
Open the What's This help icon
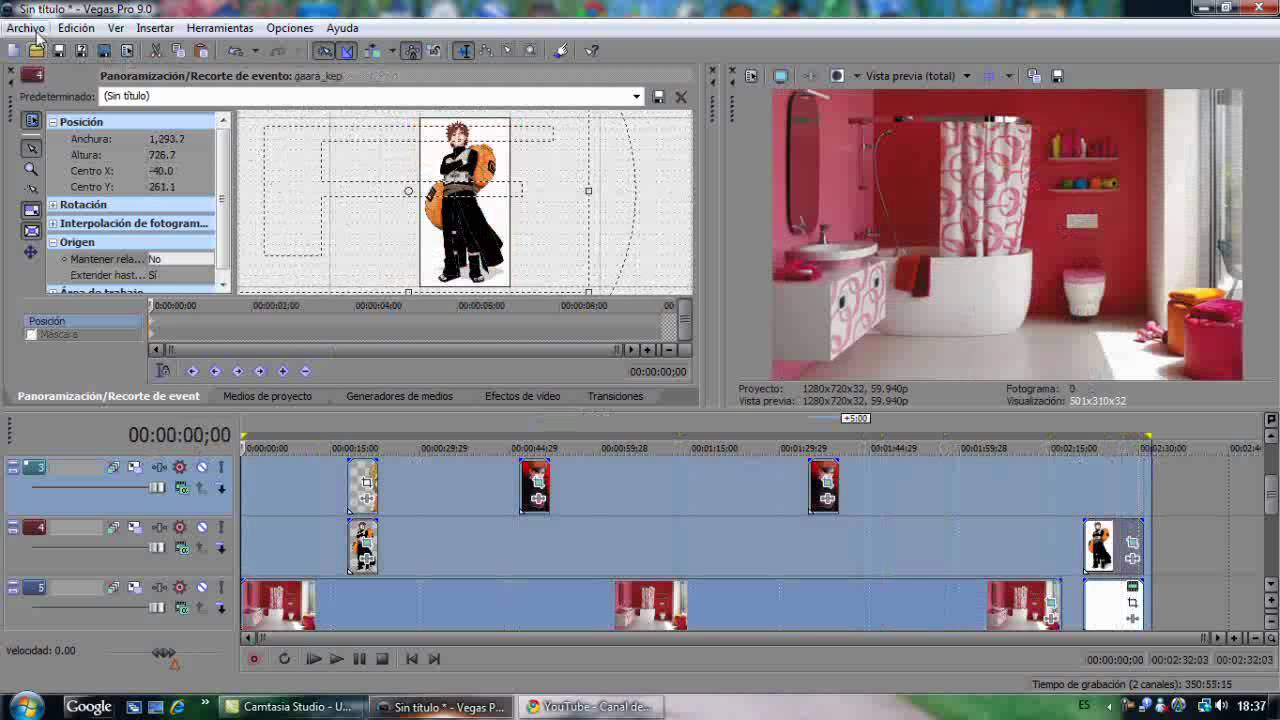coord(592,50)
